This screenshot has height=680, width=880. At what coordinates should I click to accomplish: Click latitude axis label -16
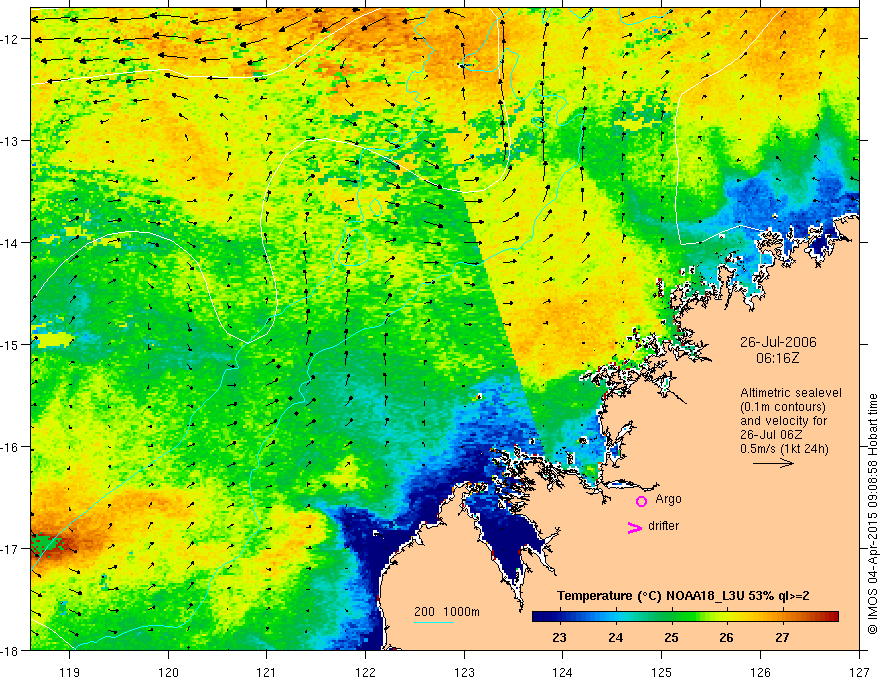tap(10, 447)
